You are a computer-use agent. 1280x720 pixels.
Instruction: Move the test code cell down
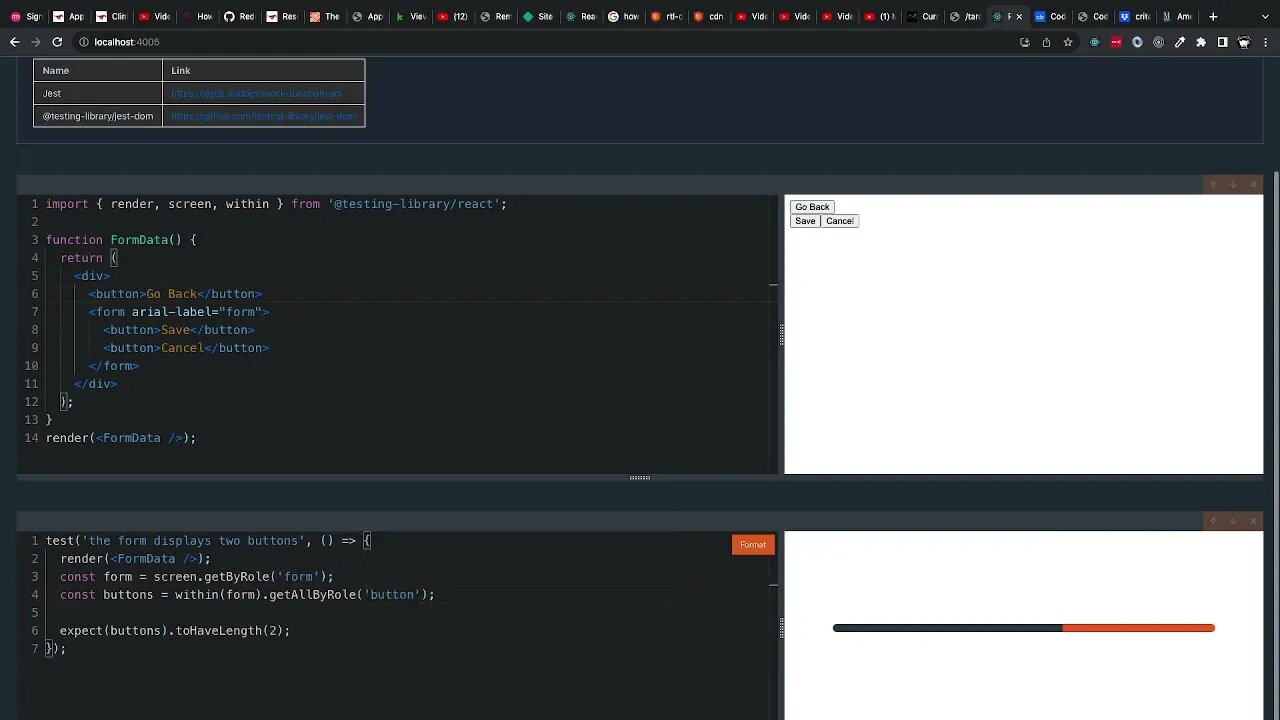[x=1233, y=520]
